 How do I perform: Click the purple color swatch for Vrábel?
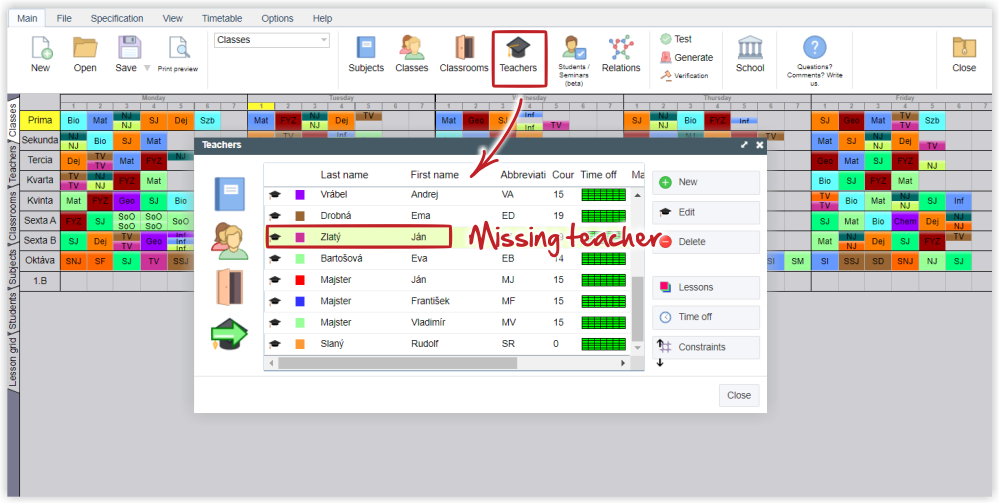(299, 194)
